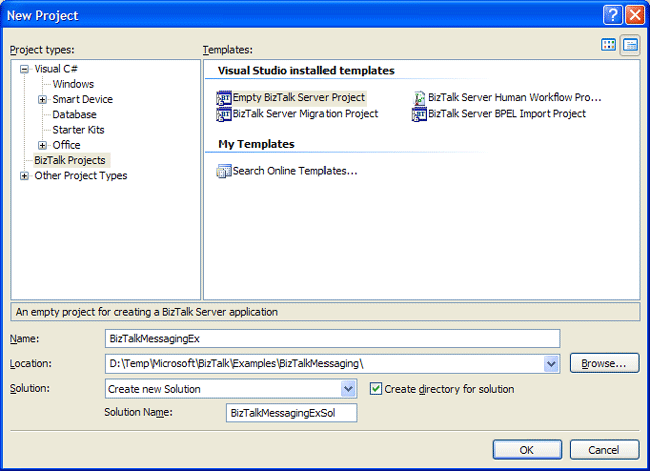Select the BizTalk Server Migration Project icon
The height and width of the screenshot is (471, 650).
[x=223, y=114]
